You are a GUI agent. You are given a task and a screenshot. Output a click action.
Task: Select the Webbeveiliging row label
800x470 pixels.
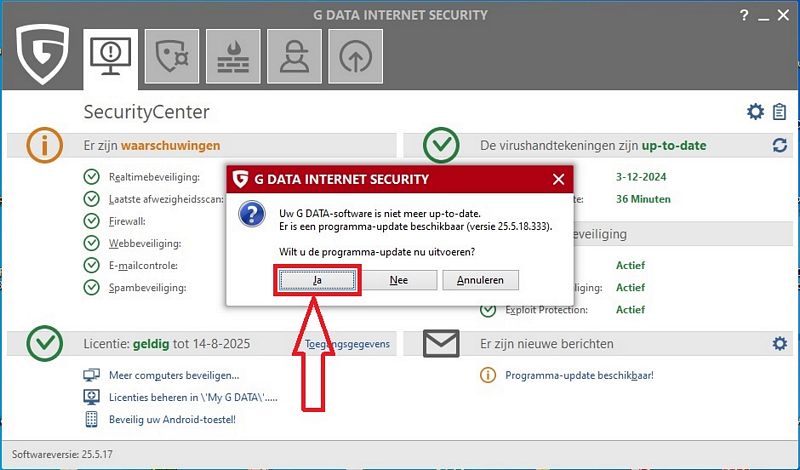pyautogui.click(x=145, y=243)
